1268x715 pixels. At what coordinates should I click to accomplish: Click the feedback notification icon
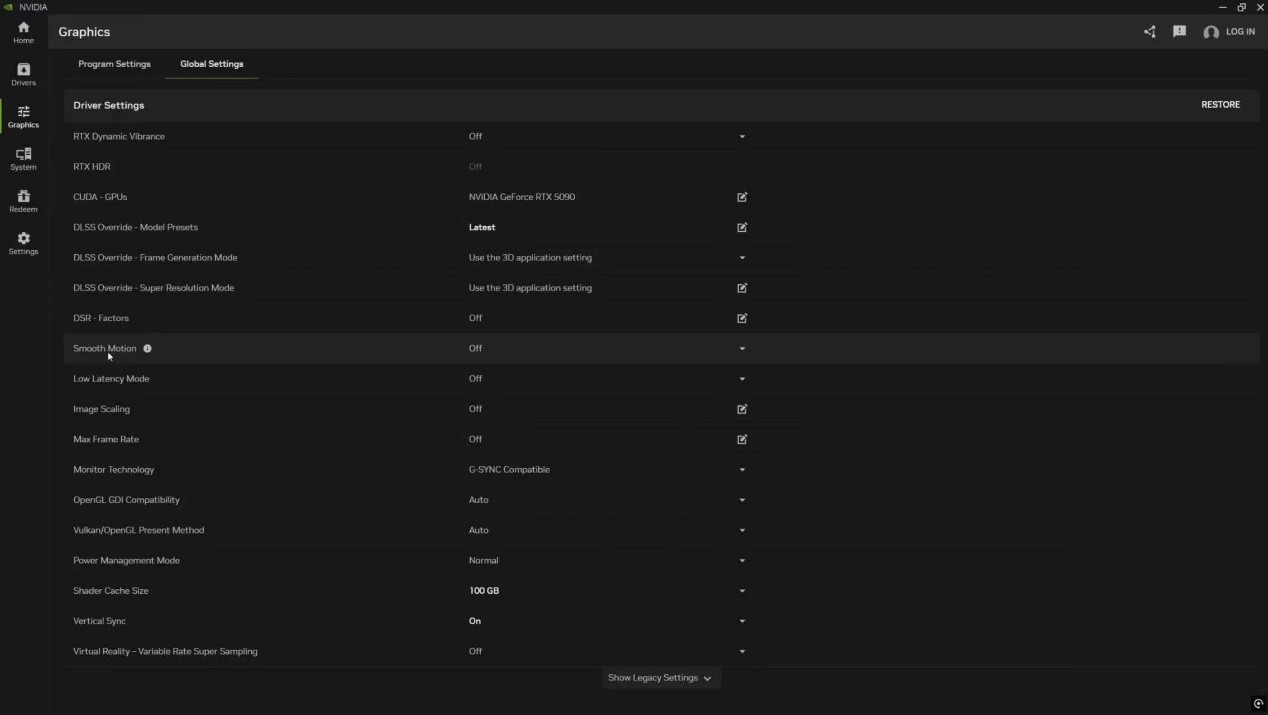pyautogui.click(x=1179, y=32)
